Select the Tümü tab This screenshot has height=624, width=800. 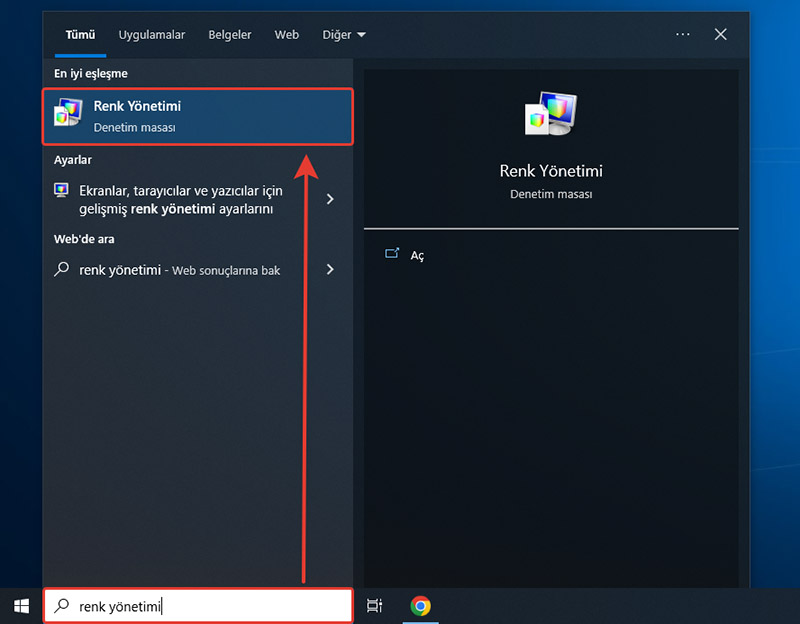pos(80,35)
